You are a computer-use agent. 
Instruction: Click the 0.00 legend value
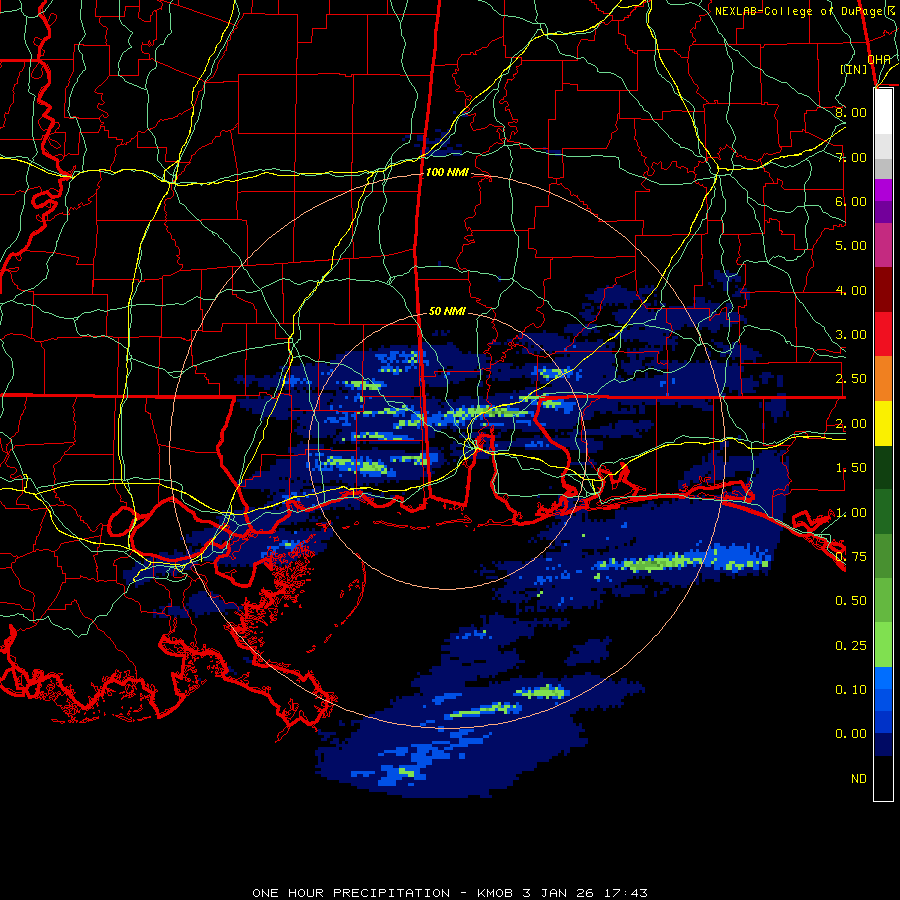tap(851, 734)
